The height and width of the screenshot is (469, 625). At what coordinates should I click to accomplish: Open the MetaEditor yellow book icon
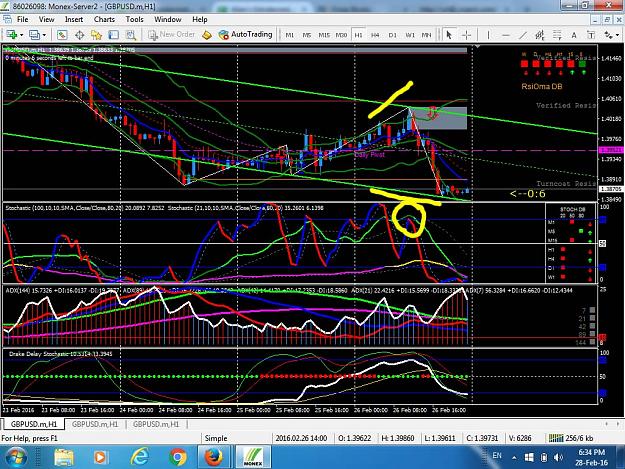click(x=206, y=35)
